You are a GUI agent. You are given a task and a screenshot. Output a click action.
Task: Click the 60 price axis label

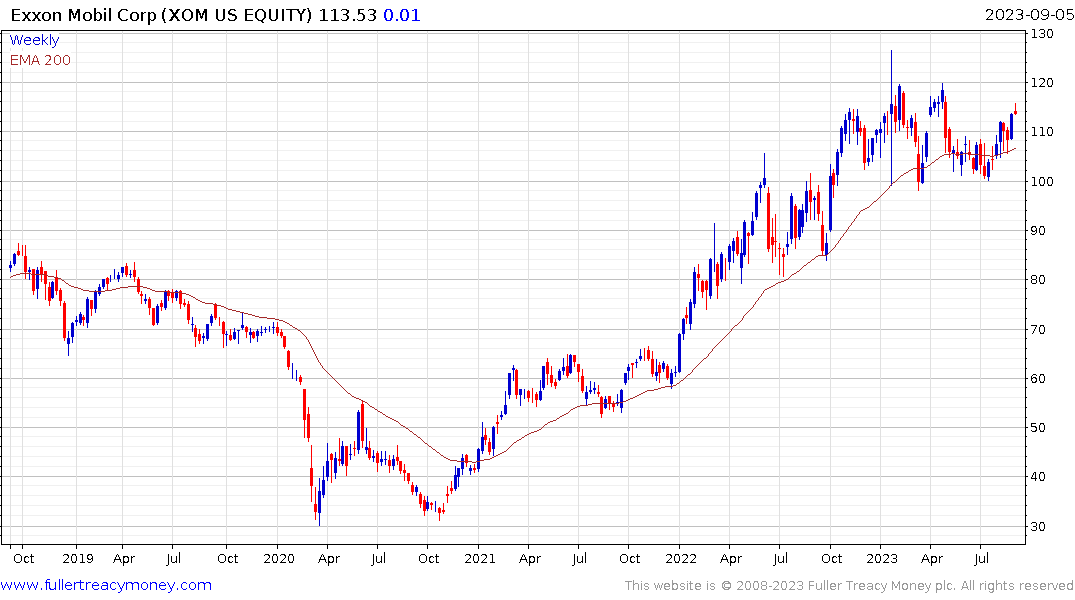[x=1039, y=379]
